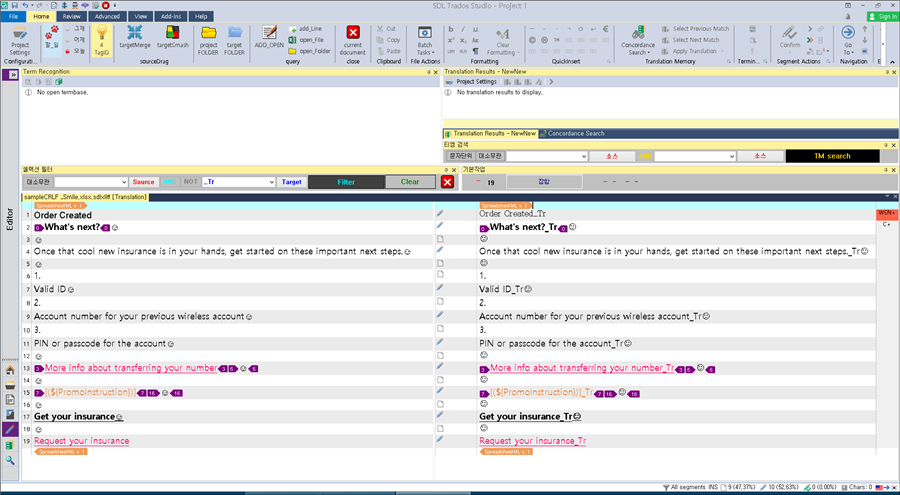The image size is (900, 495).
Task: Open Project Settings in the ribbon
Action: coord(20,40)
